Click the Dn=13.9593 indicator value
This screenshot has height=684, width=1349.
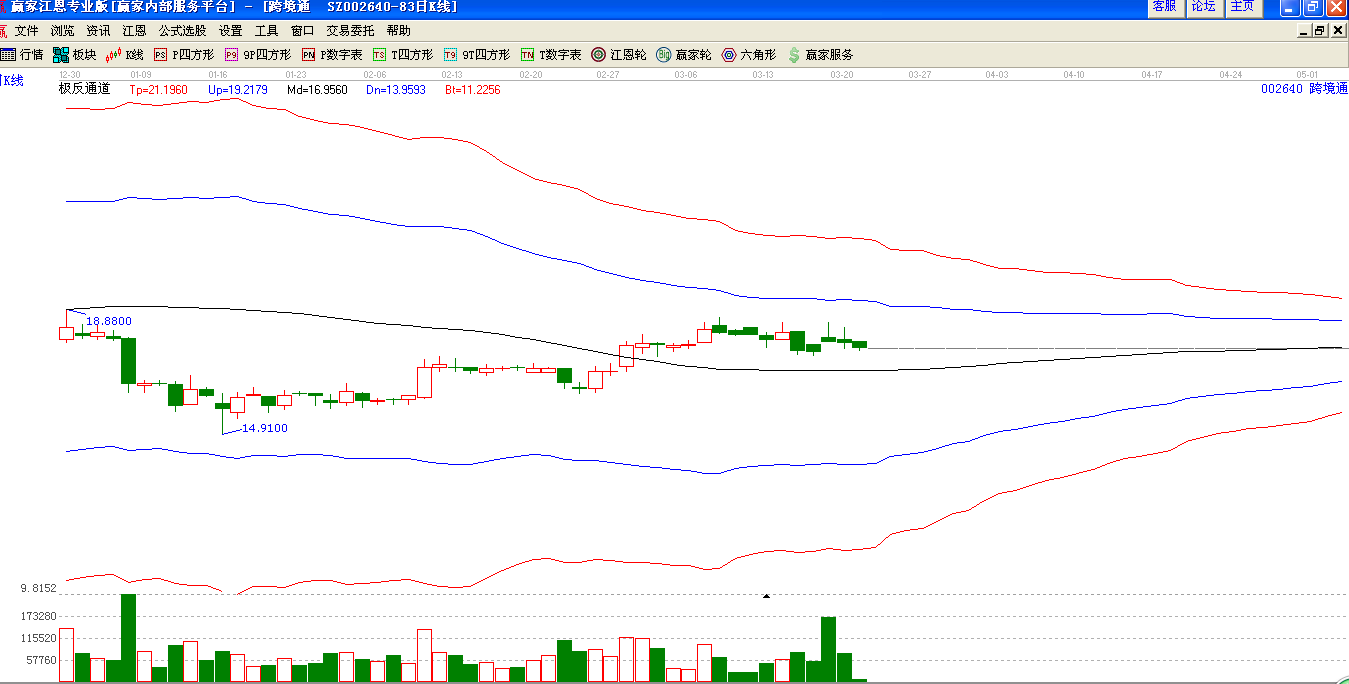coord(396,89)
